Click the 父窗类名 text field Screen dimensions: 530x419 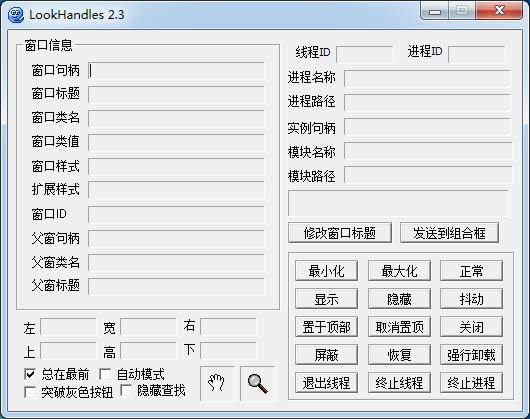176,263
